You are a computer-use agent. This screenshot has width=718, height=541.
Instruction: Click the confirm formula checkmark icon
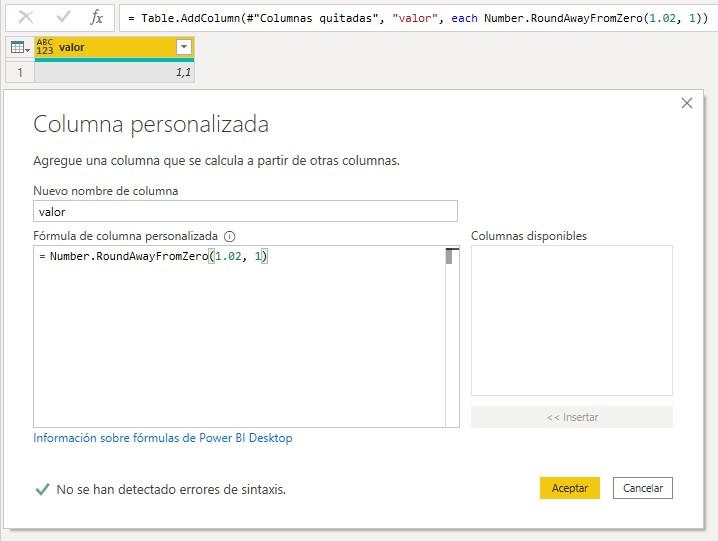[63, 17]
